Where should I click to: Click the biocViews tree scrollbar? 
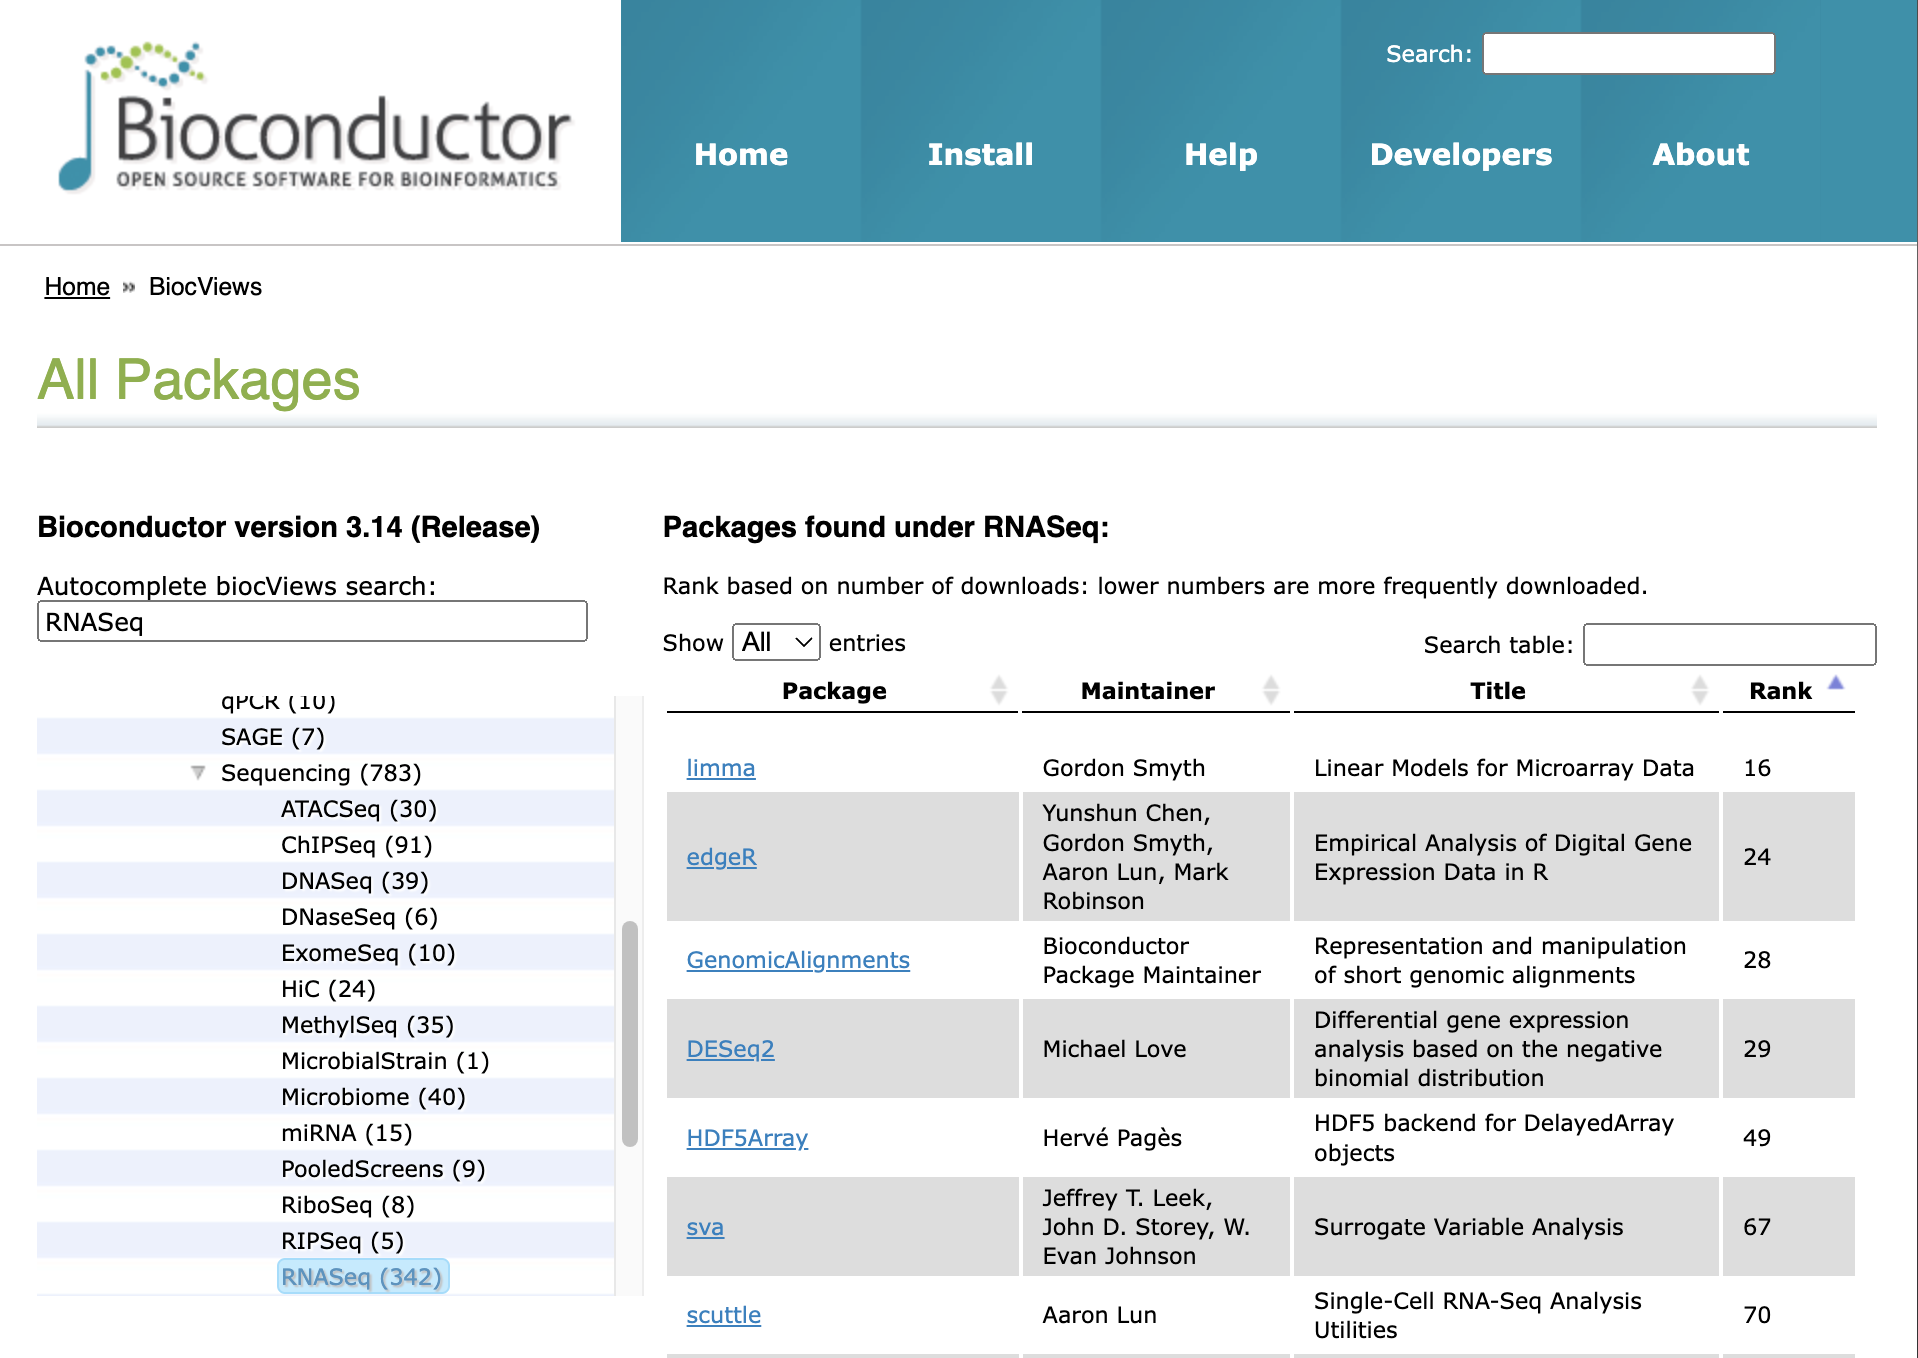[x=629, y=1030]
